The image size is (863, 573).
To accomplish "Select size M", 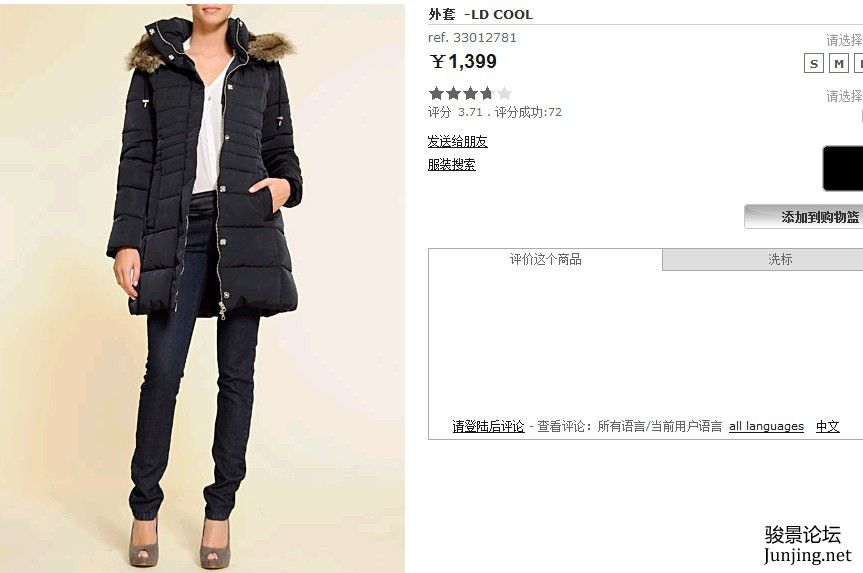I will coord(839,63).
